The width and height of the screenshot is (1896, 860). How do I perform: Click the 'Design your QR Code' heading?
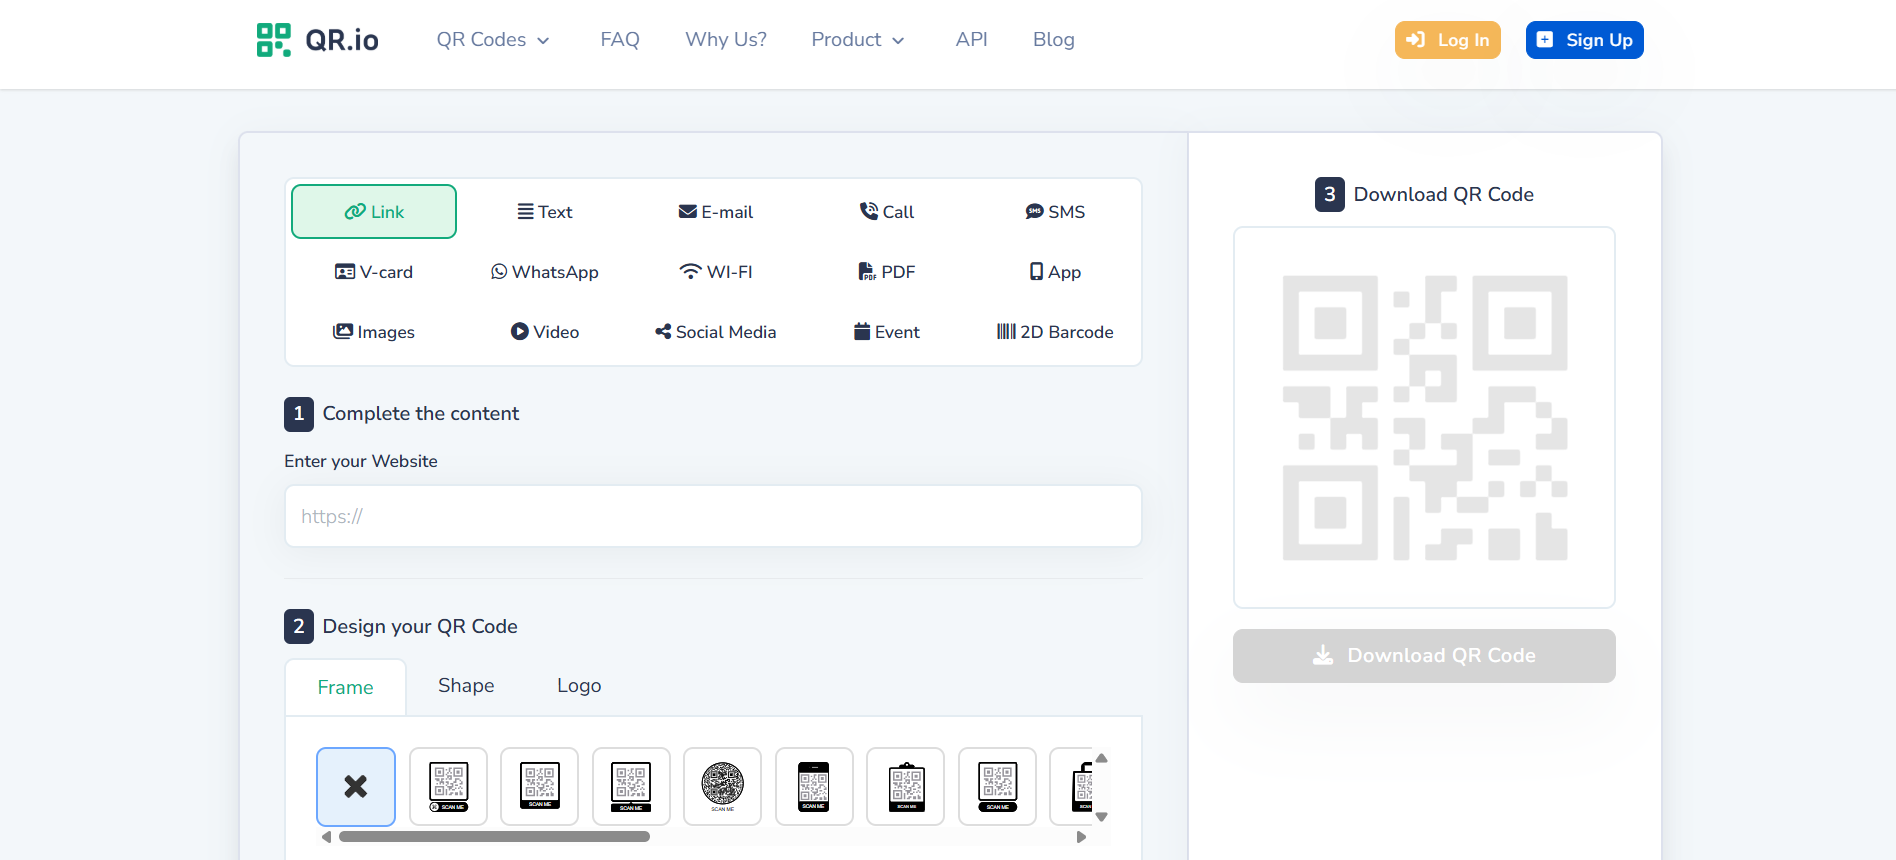(420, 627)
